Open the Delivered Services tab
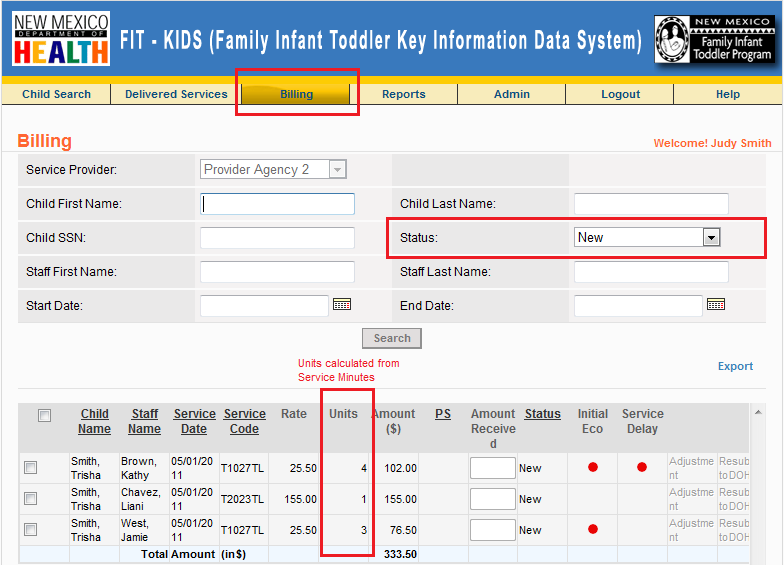784x565 pixels. [176, 94]
